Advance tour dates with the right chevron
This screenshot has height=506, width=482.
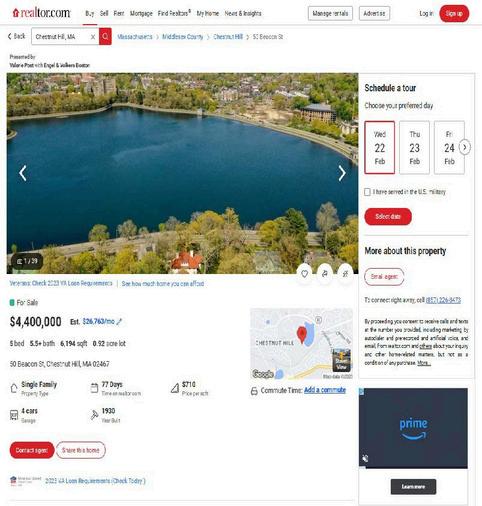465,147
